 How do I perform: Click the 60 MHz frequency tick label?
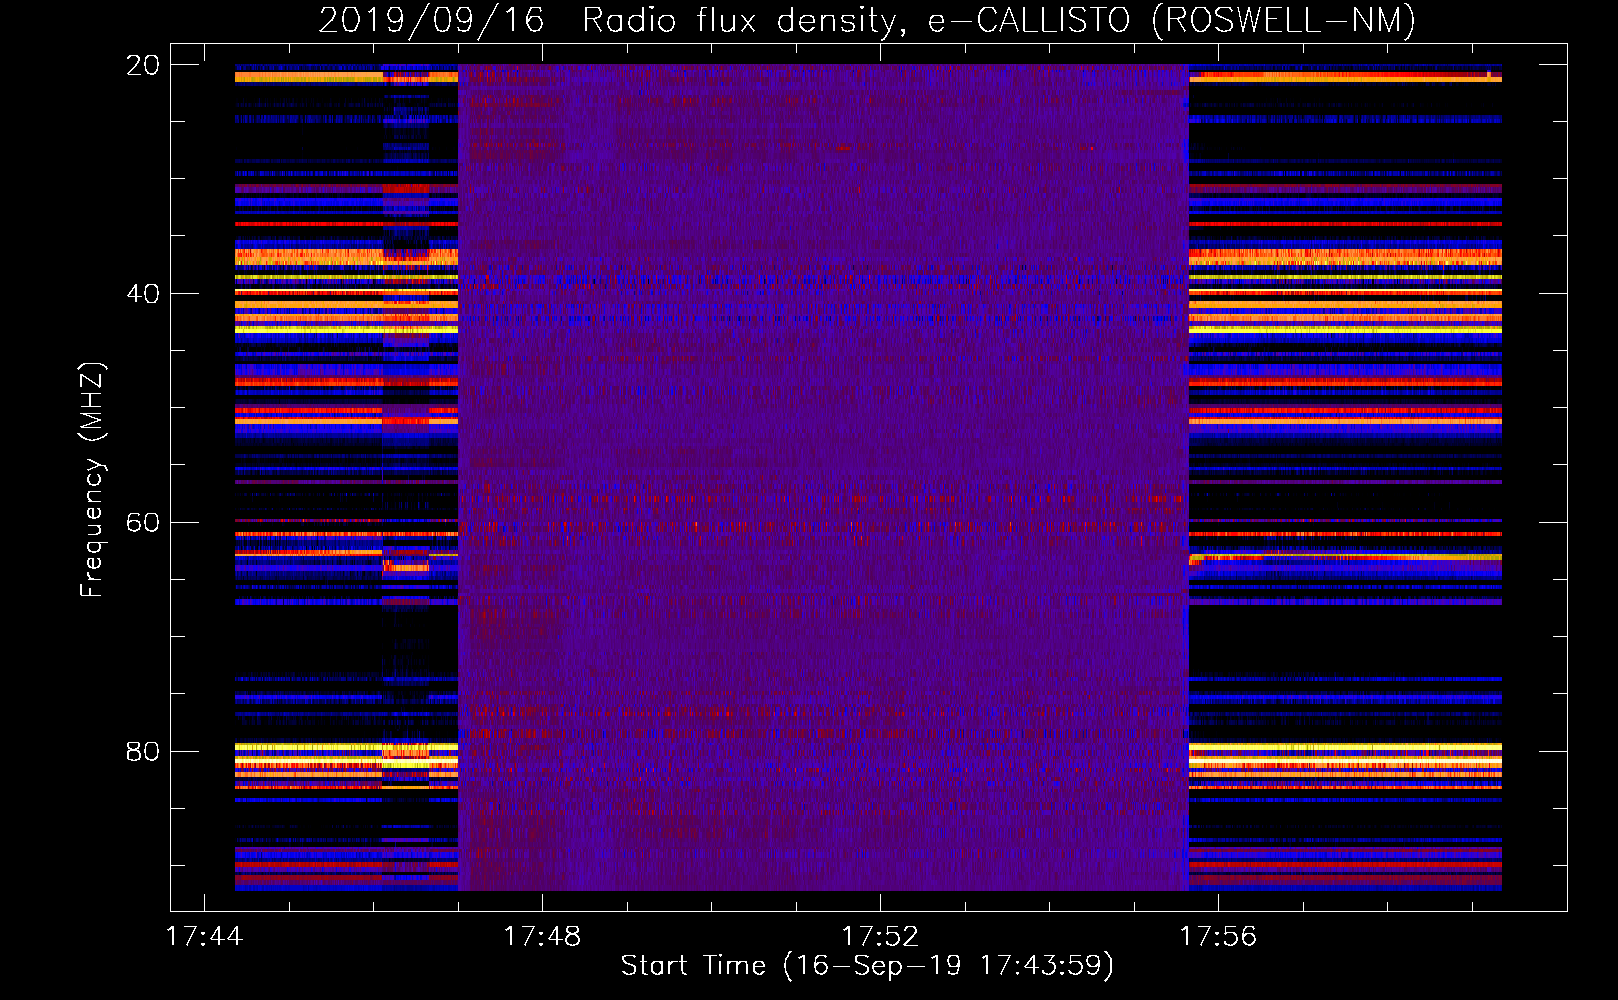(143, 523)
